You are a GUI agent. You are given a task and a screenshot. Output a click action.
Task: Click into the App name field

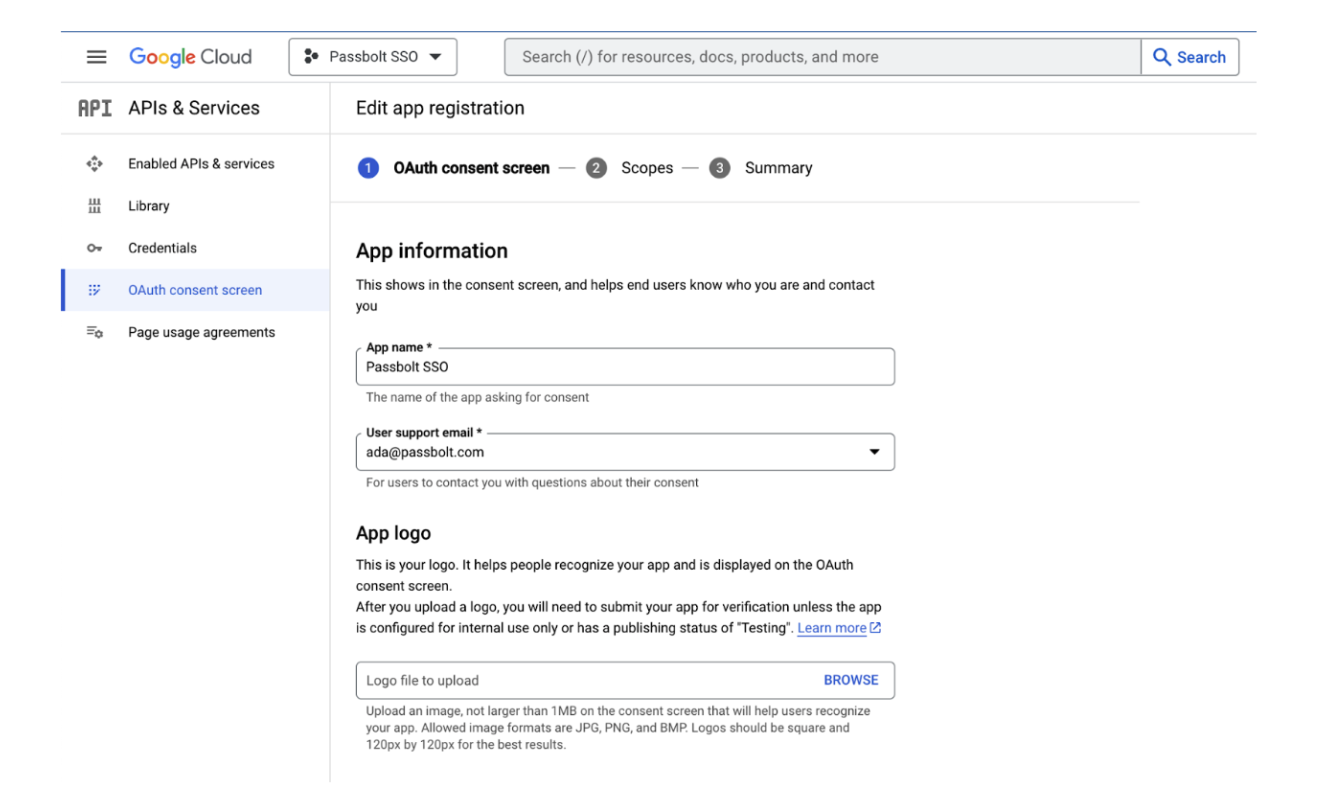coord(625,367)
